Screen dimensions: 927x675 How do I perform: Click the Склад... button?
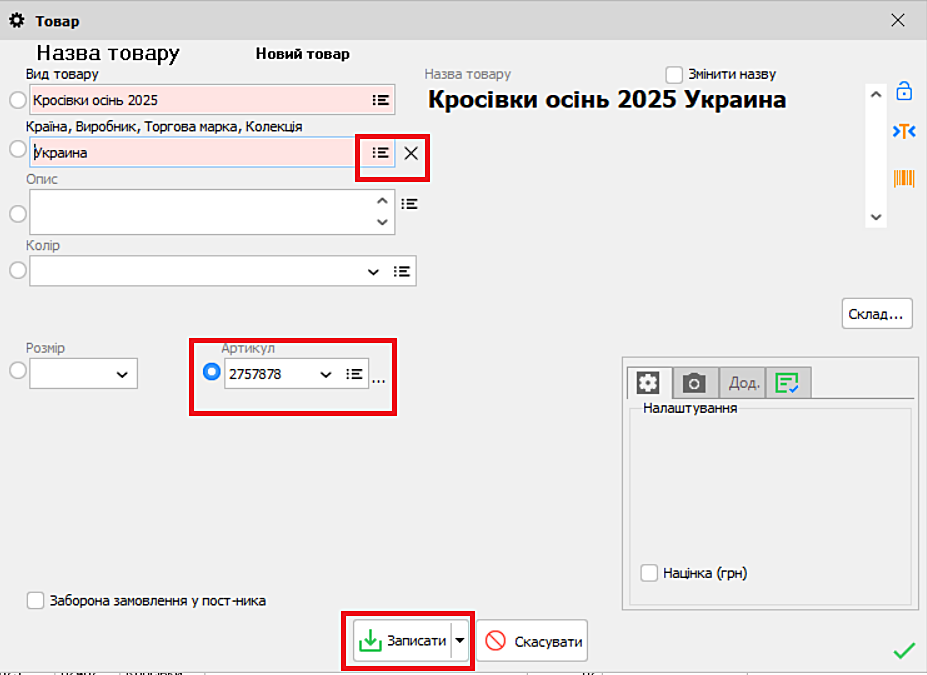tap(877, 313)
